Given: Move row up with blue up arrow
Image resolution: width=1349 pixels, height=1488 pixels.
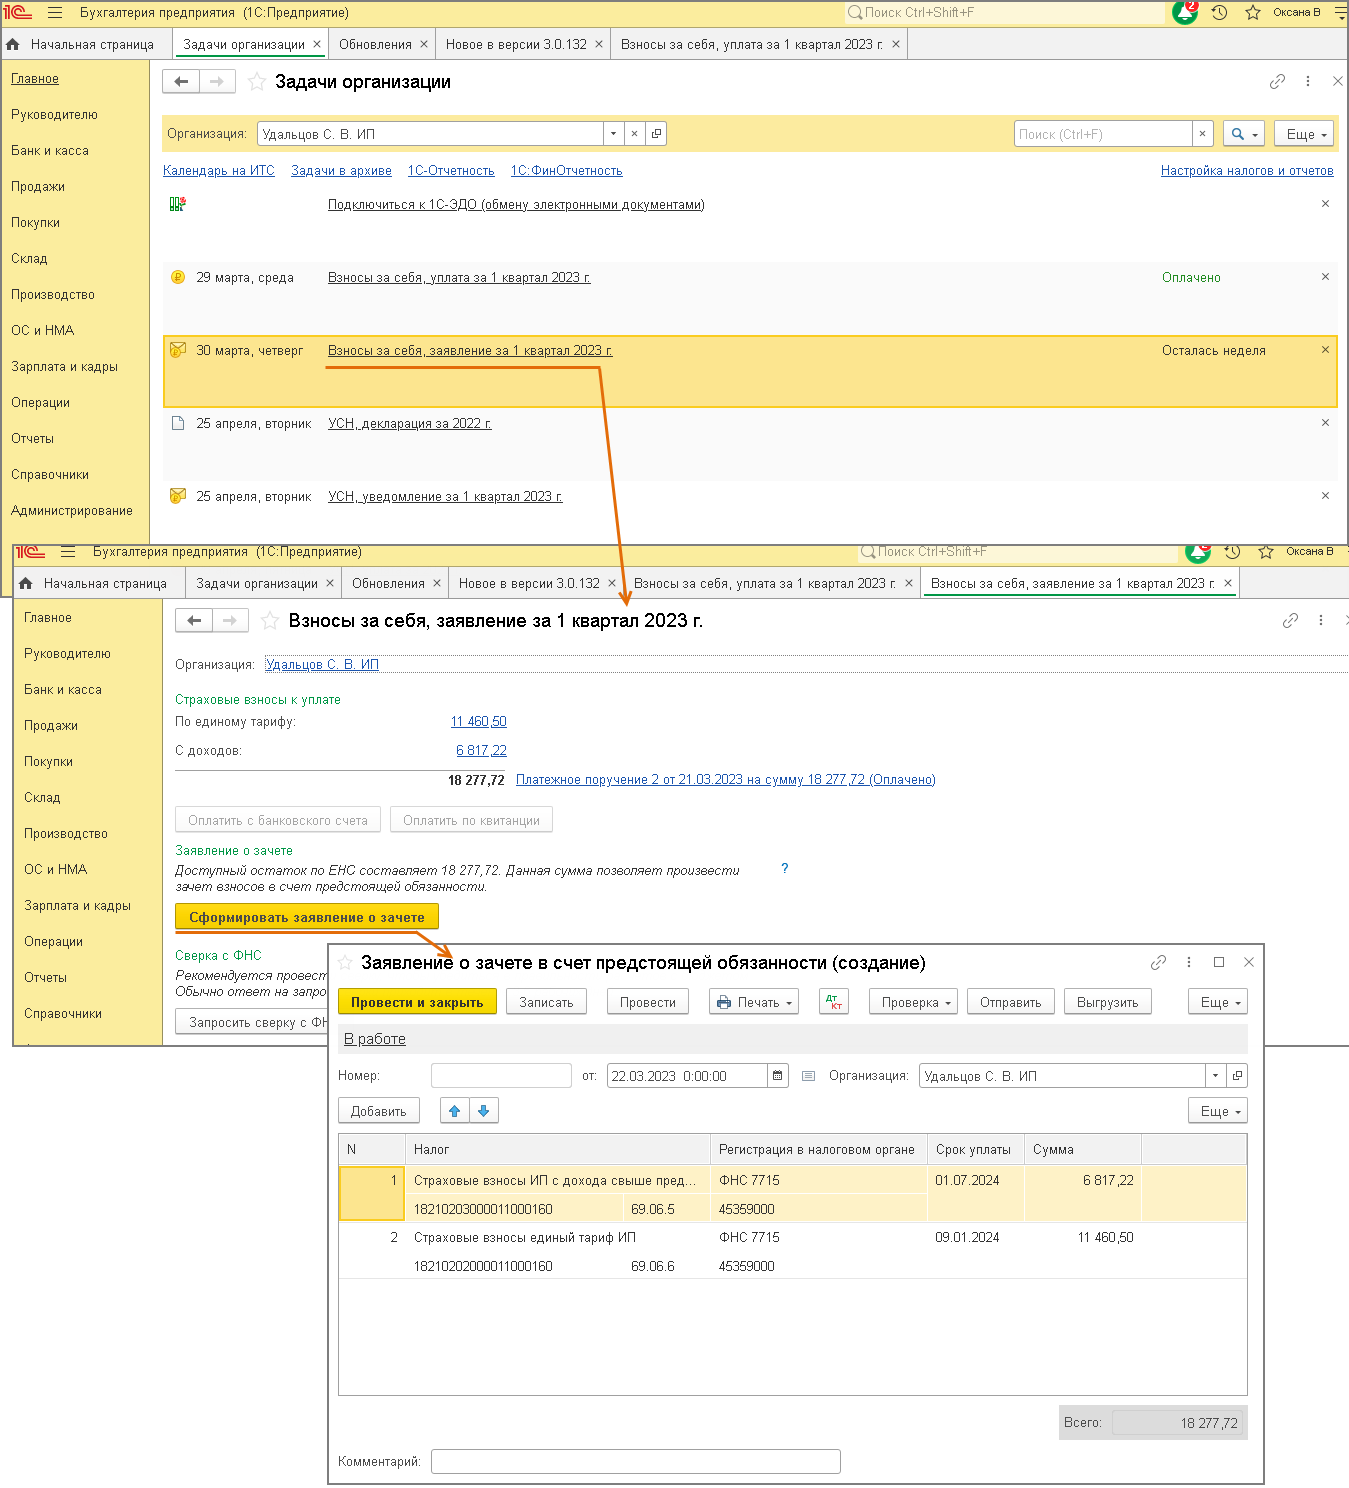Looking at the screenshot, I should click(454, 1111).
